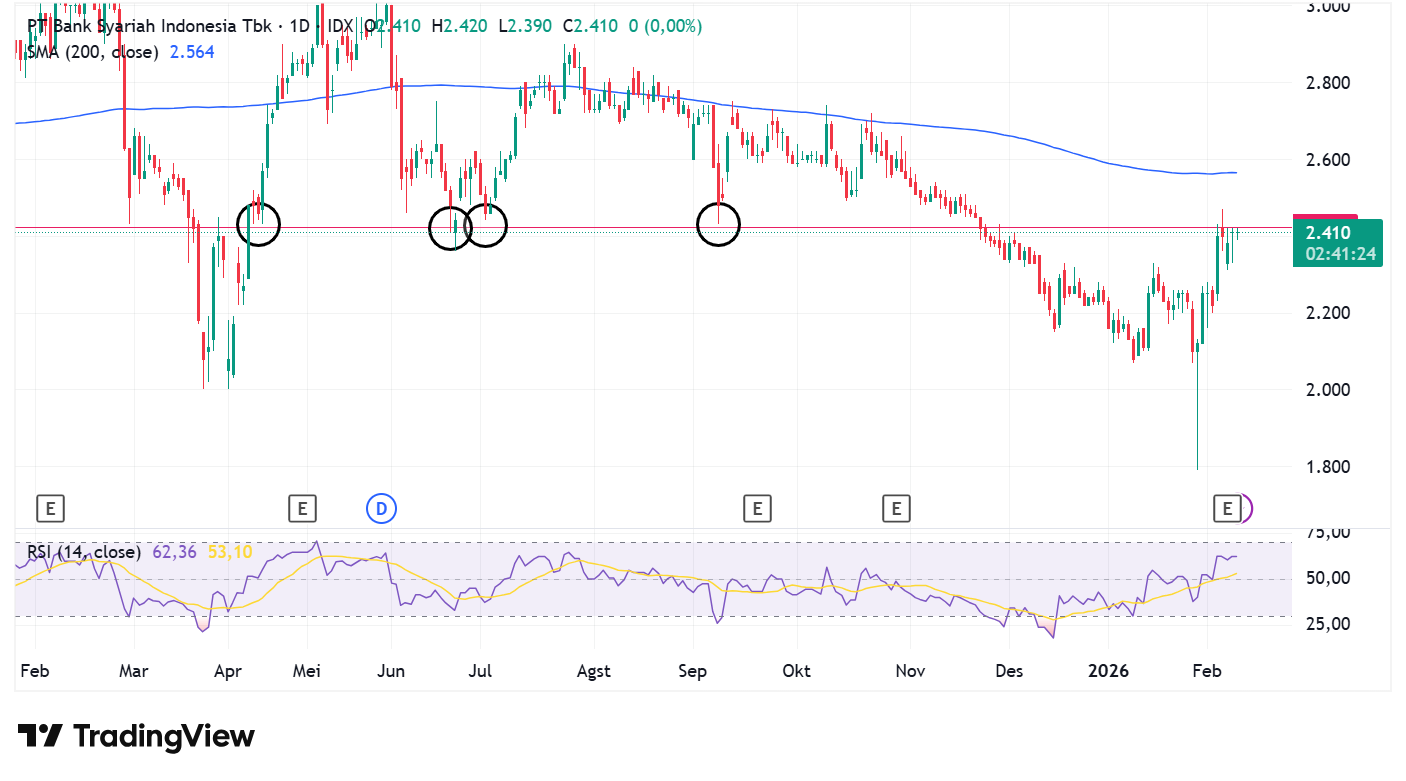Click the earnings E marker in early February
The height and width of the screenshot is (781, 1406).
pos(51,509)
